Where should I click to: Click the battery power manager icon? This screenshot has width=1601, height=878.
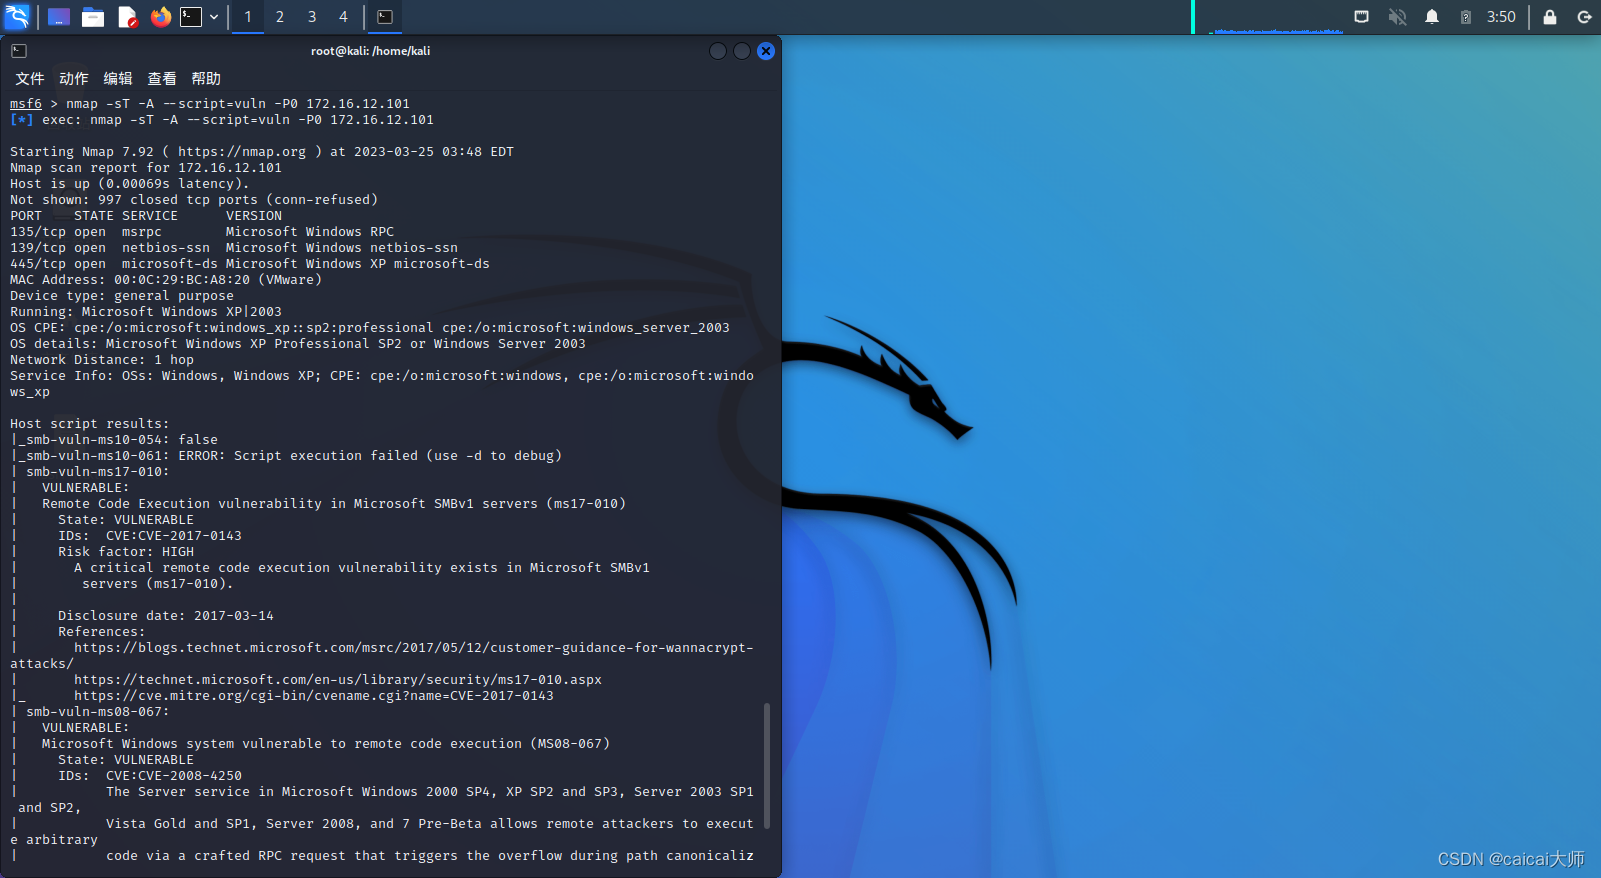[1465, 17]
